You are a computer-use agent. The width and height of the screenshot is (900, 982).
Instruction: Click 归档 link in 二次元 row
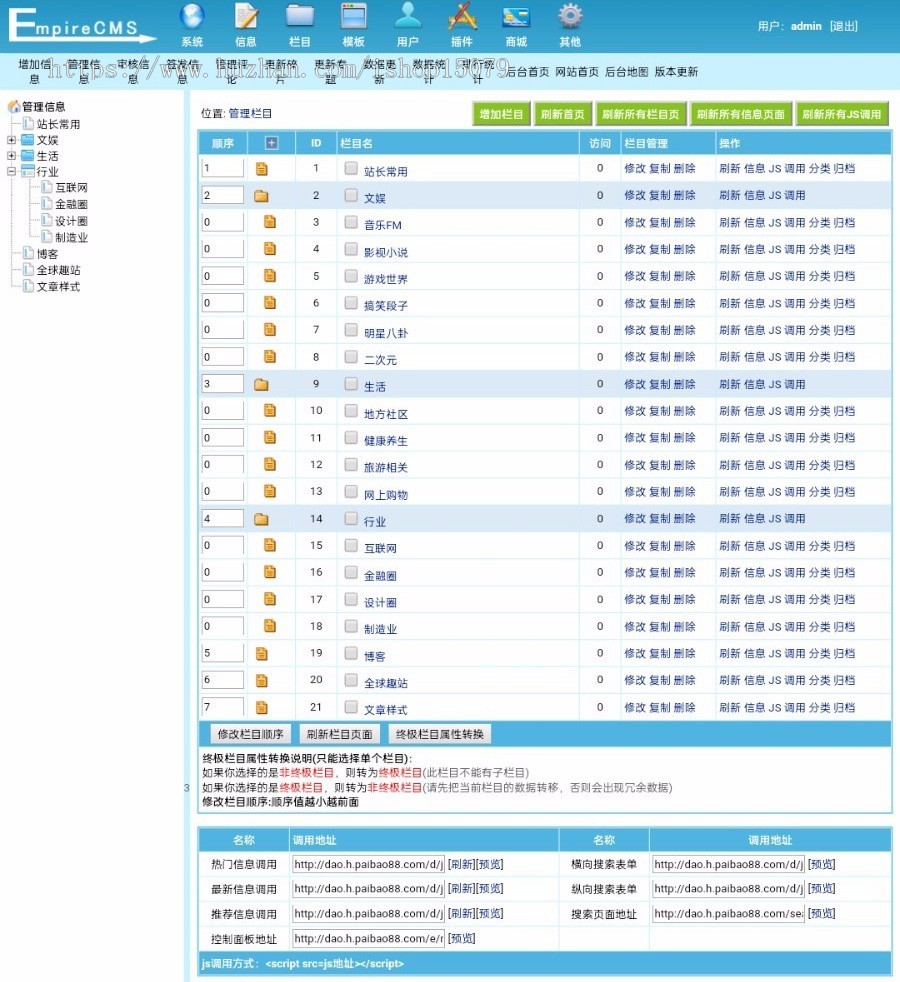point(844,357)
